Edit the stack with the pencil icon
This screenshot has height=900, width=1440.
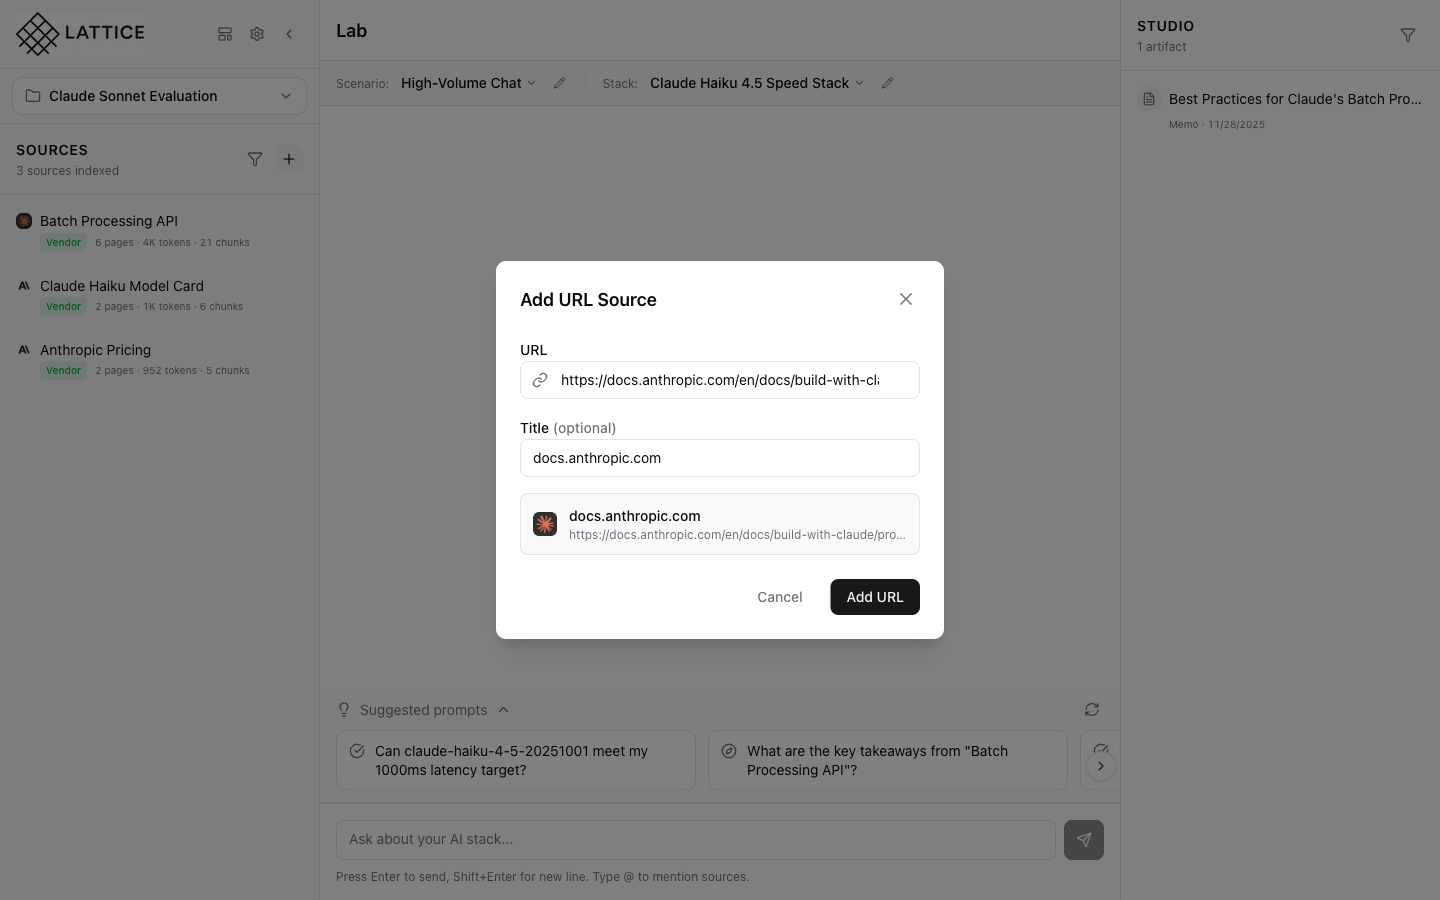pyautogui.click(x=887, y=83)
